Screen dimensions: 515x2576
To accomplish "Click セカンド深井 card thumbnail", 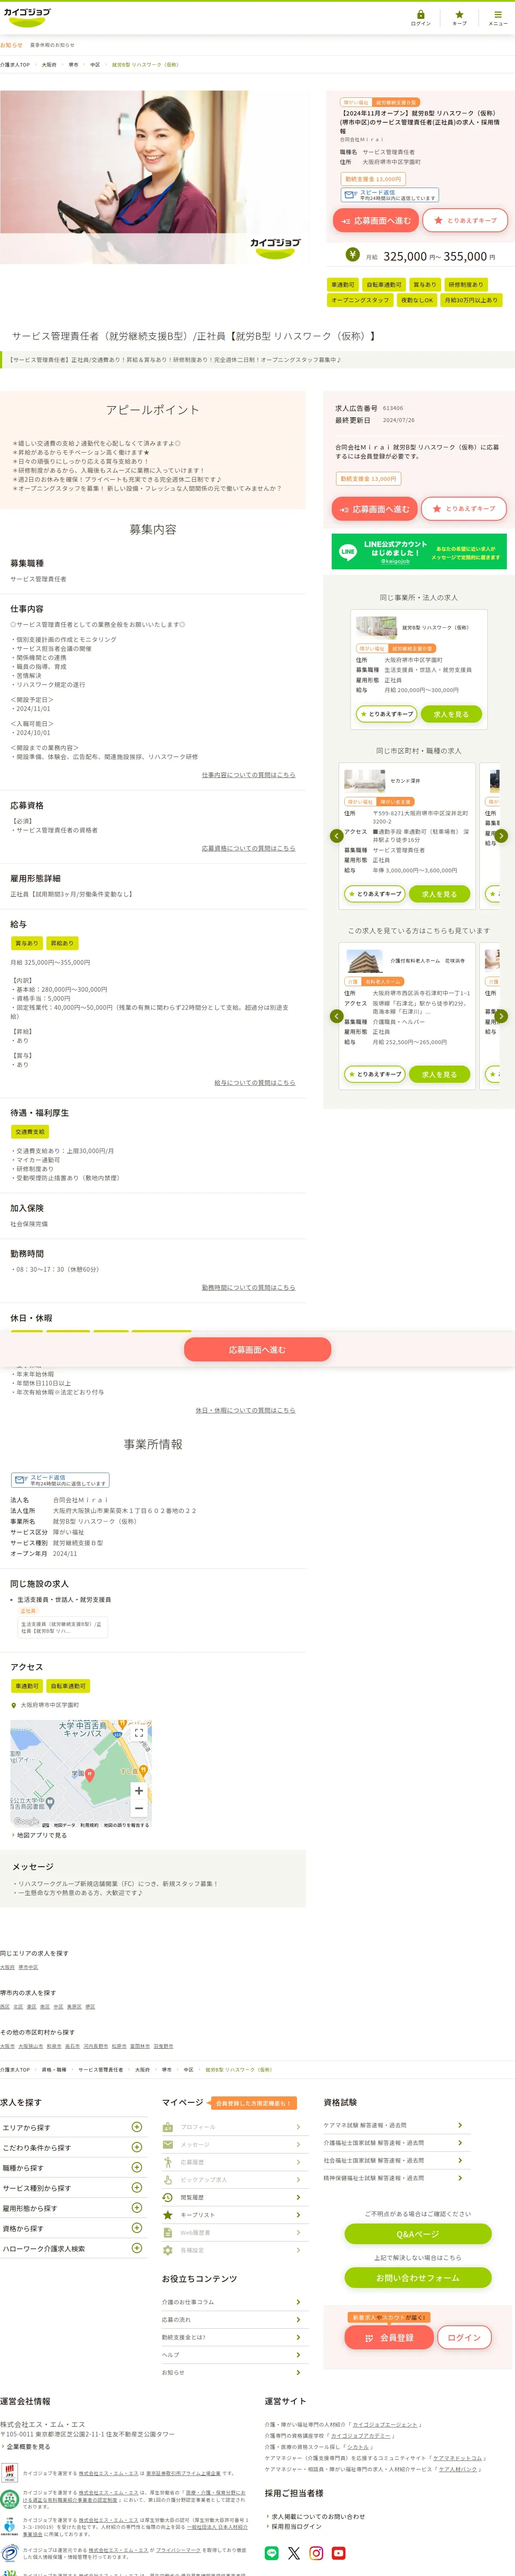I will [364, 780].
